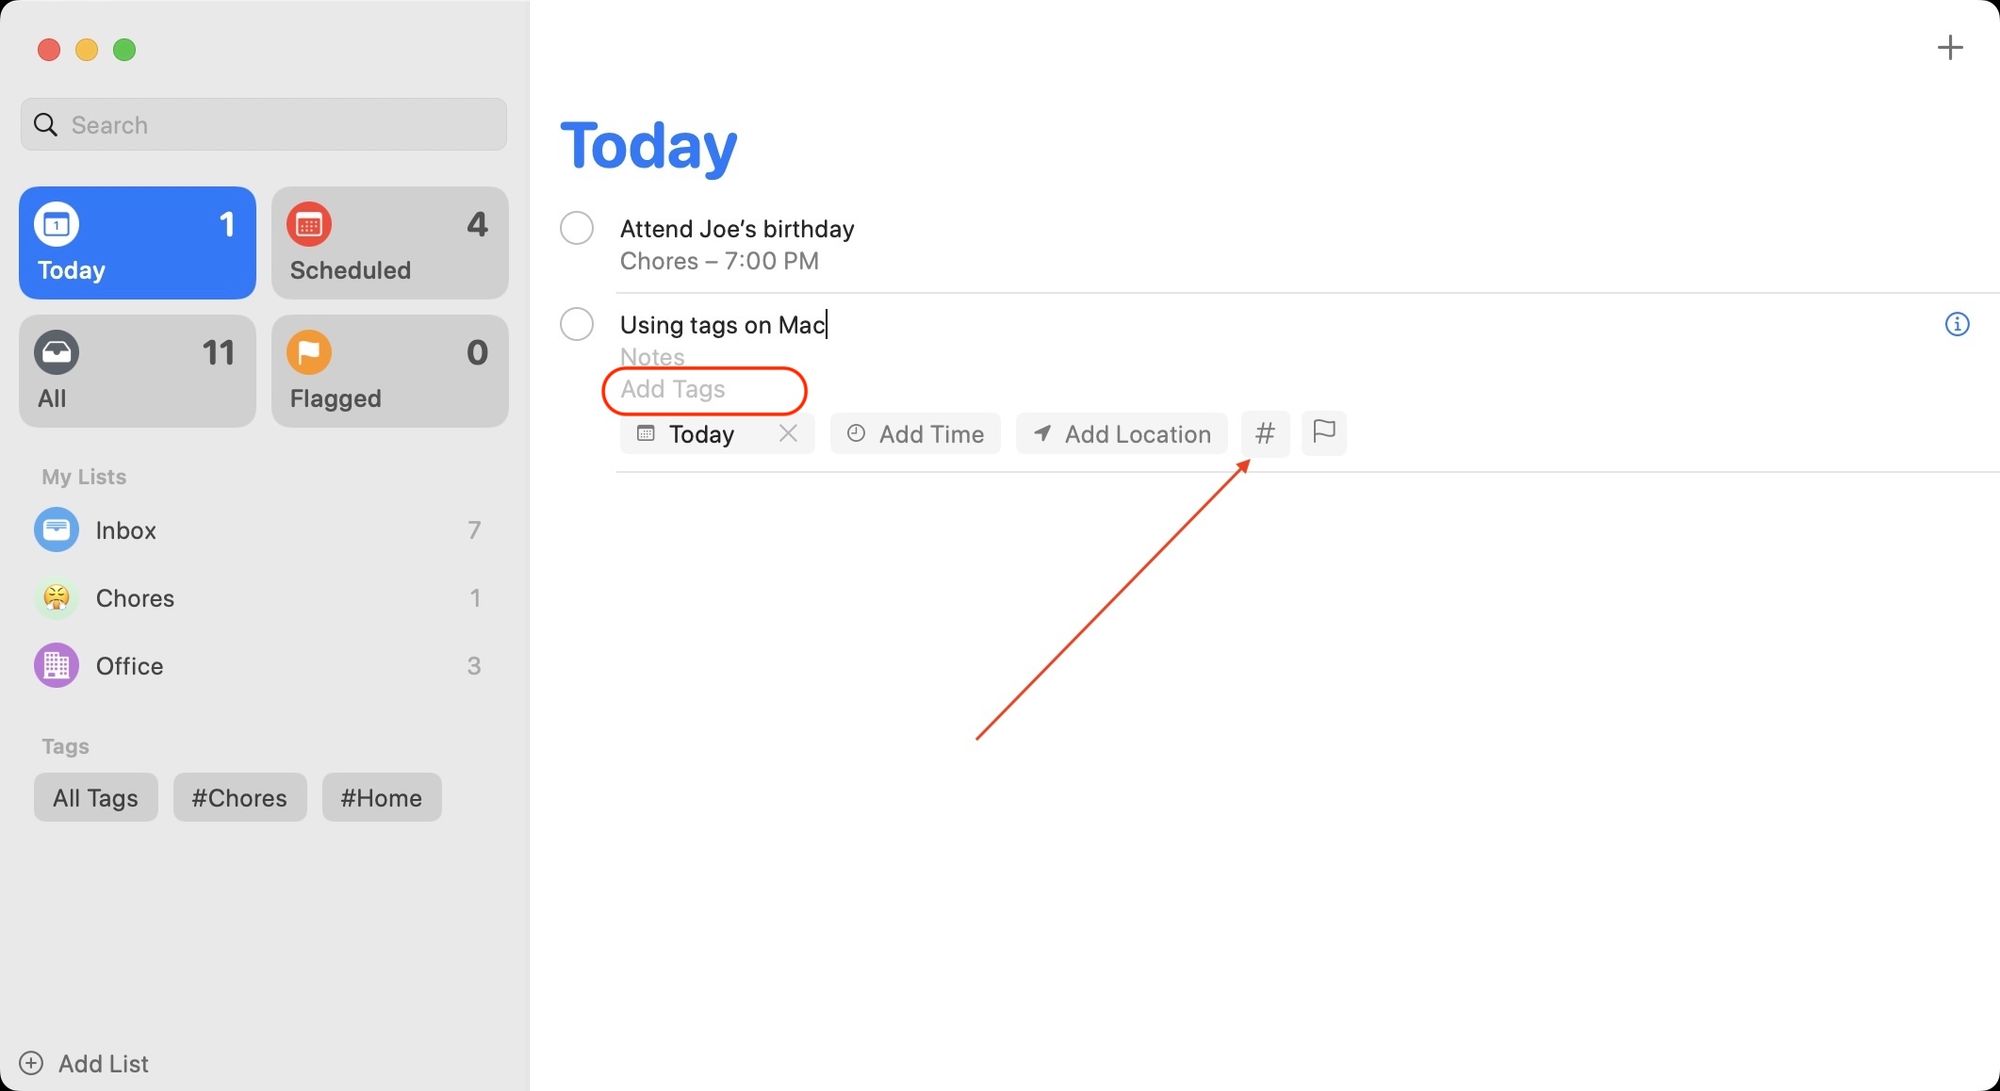Create a new reminder with the plus button
This screenshot has height=1091, width=2000.
(x=1950, y=47)
